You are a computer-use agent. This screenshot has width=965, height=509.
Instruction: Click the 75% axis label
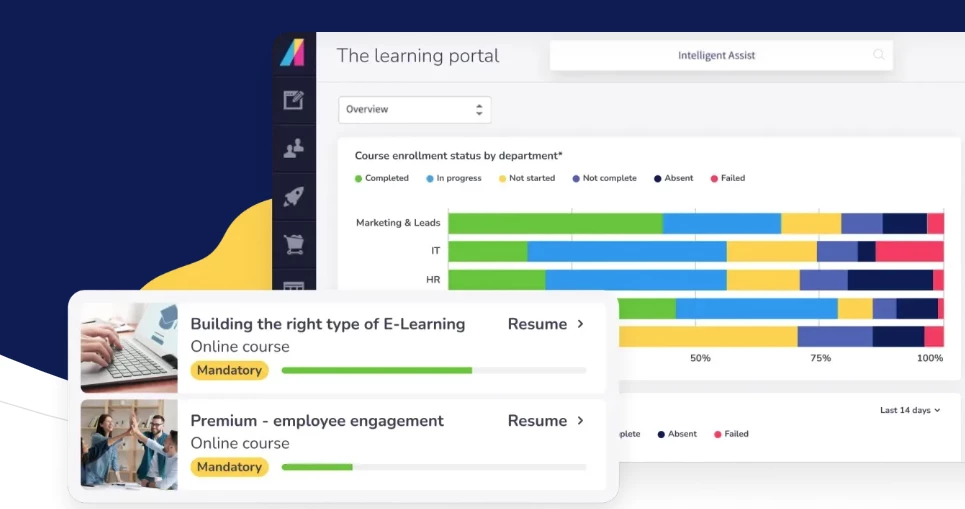[x=820, y=358]
